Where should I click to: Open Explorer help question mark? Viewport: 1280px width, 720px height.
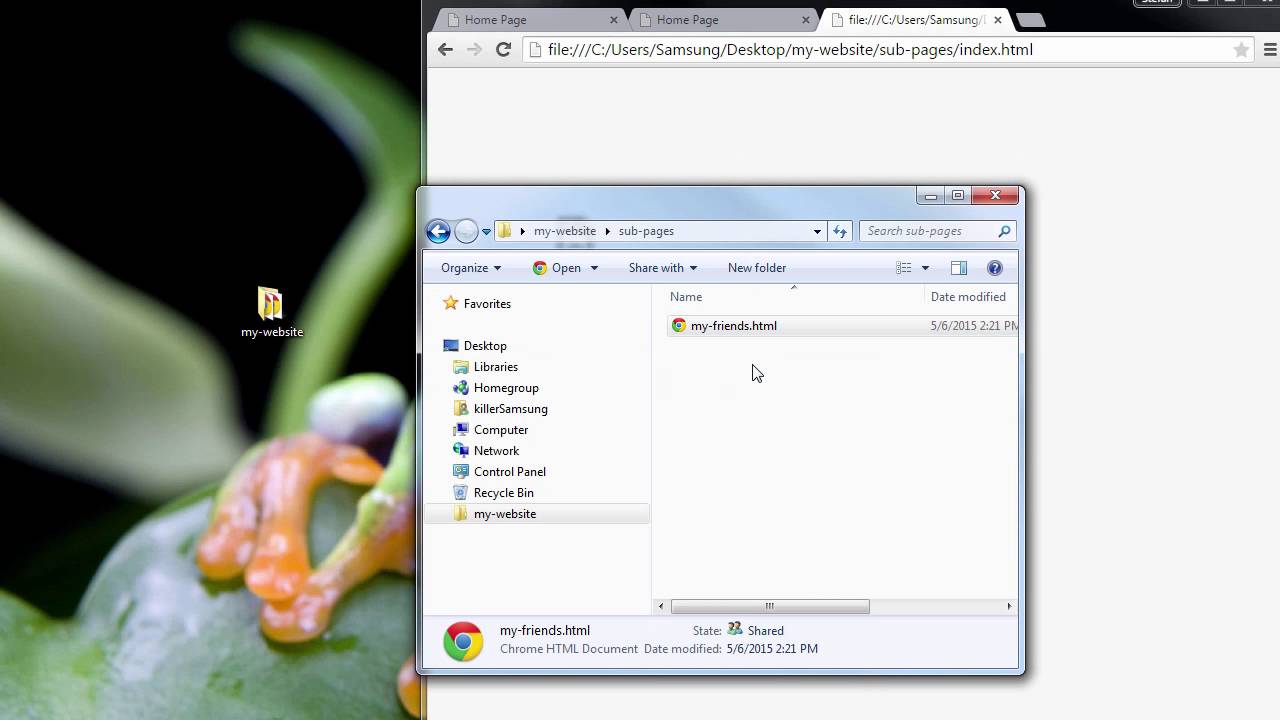point(995,268)
